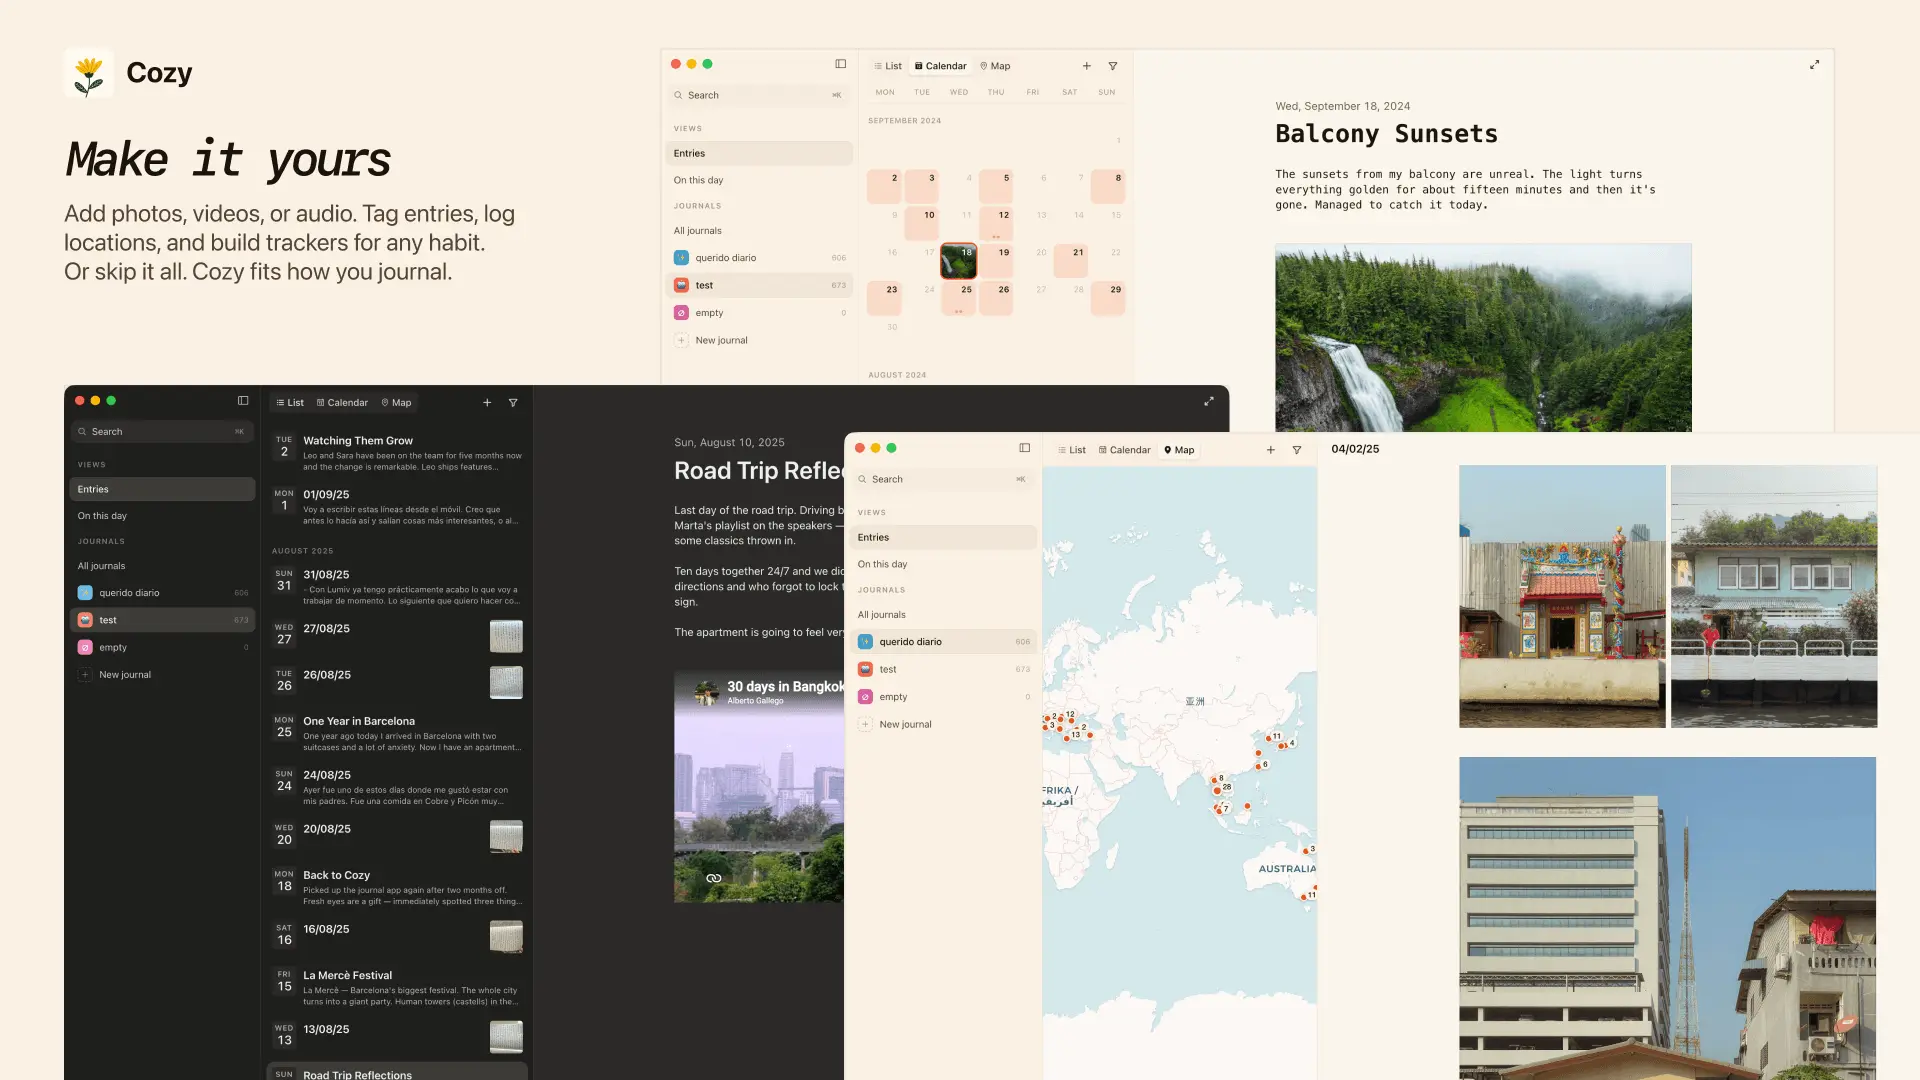
Task: Click test journal icon in map window
Action: click(x=865, y=670)
